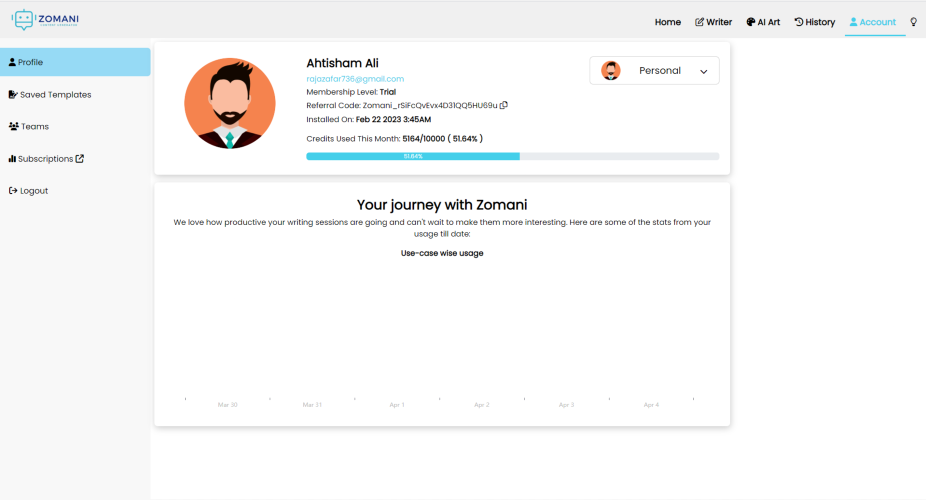Screen dimensions: 926x500
Task: Click the Membership Level Trial text
Action: (x=351, y=92)
